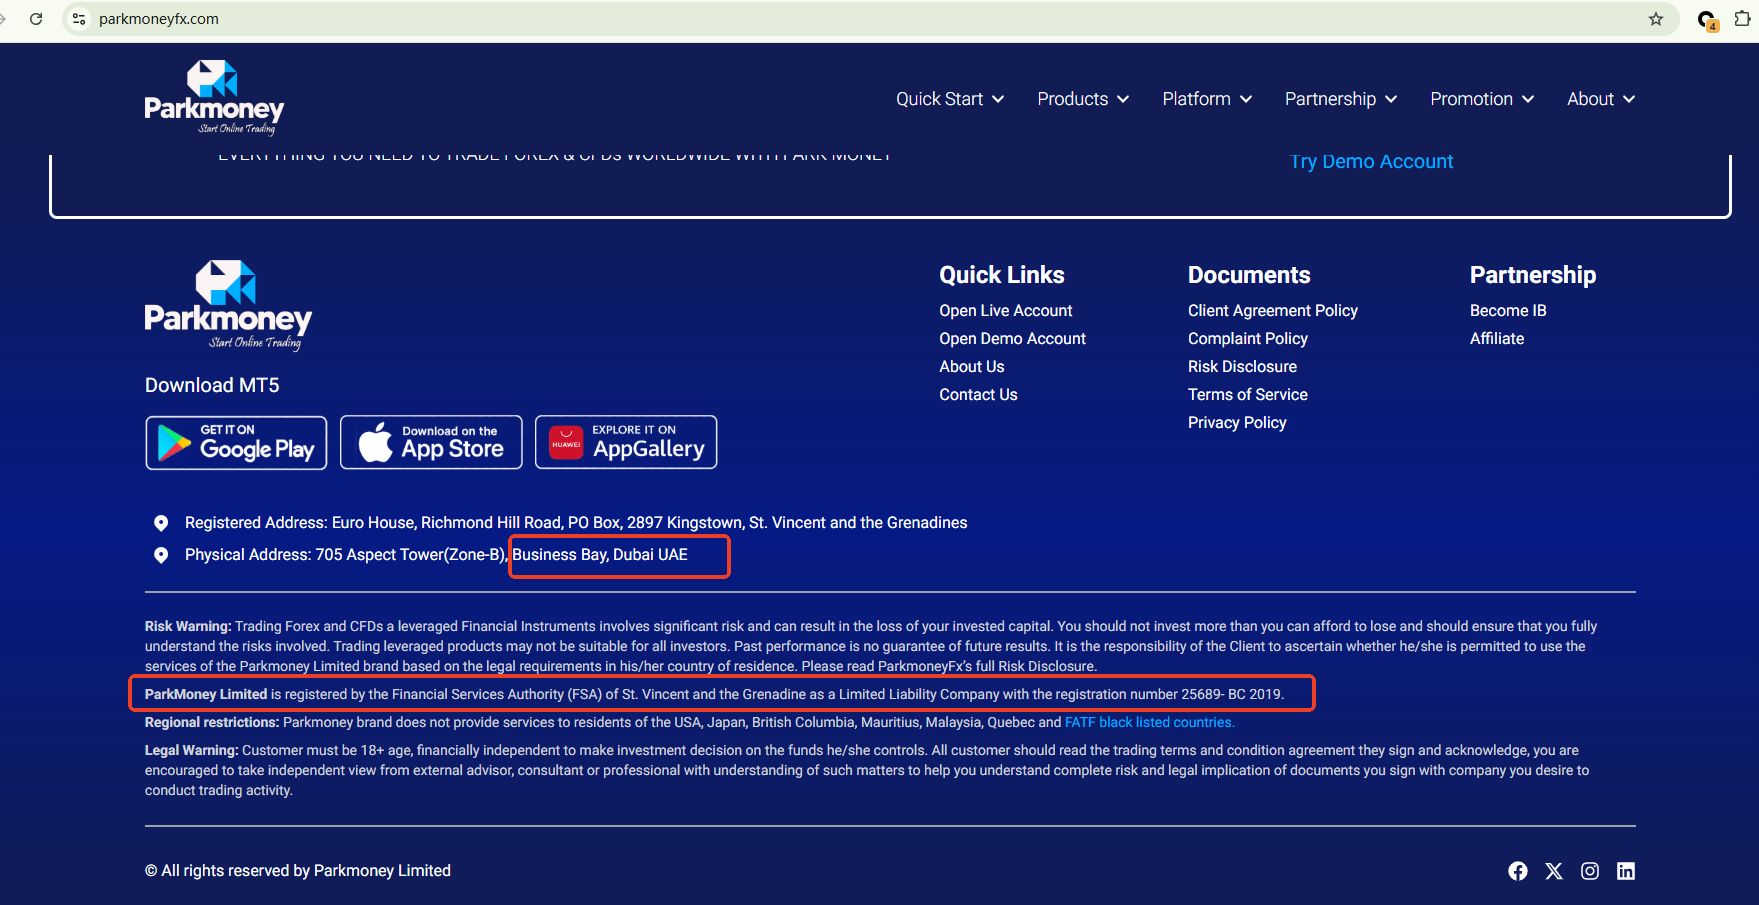Open the FATF black listed countries link
The width and height of the screenshot is (1759, 905).
pyautogui.click(x=1150, y=723)
